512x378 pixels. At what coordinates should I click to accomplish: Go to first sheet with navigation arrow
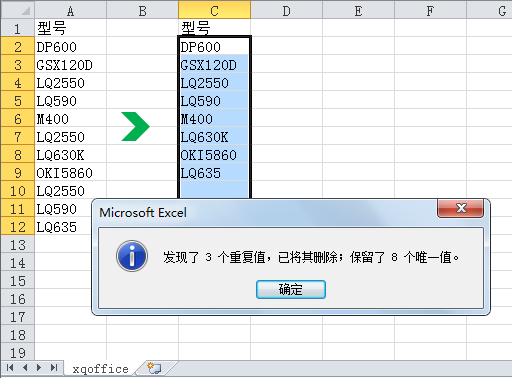[x=10, y=368]
